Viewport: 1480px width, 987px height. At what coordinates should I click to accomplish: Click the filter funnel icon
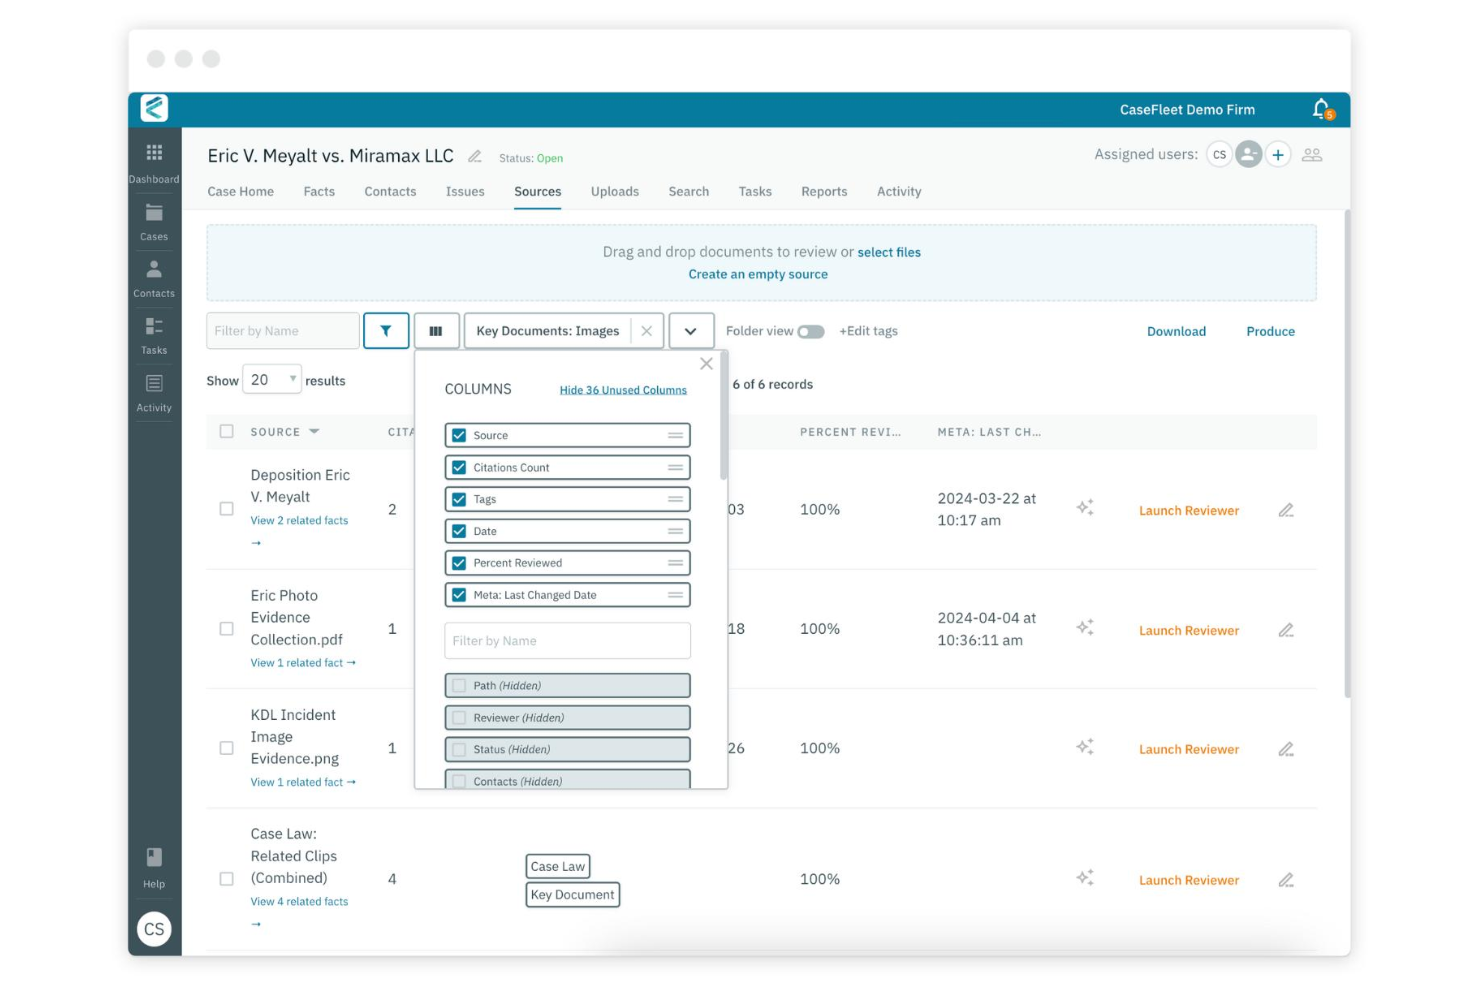(x=386, y=331)
